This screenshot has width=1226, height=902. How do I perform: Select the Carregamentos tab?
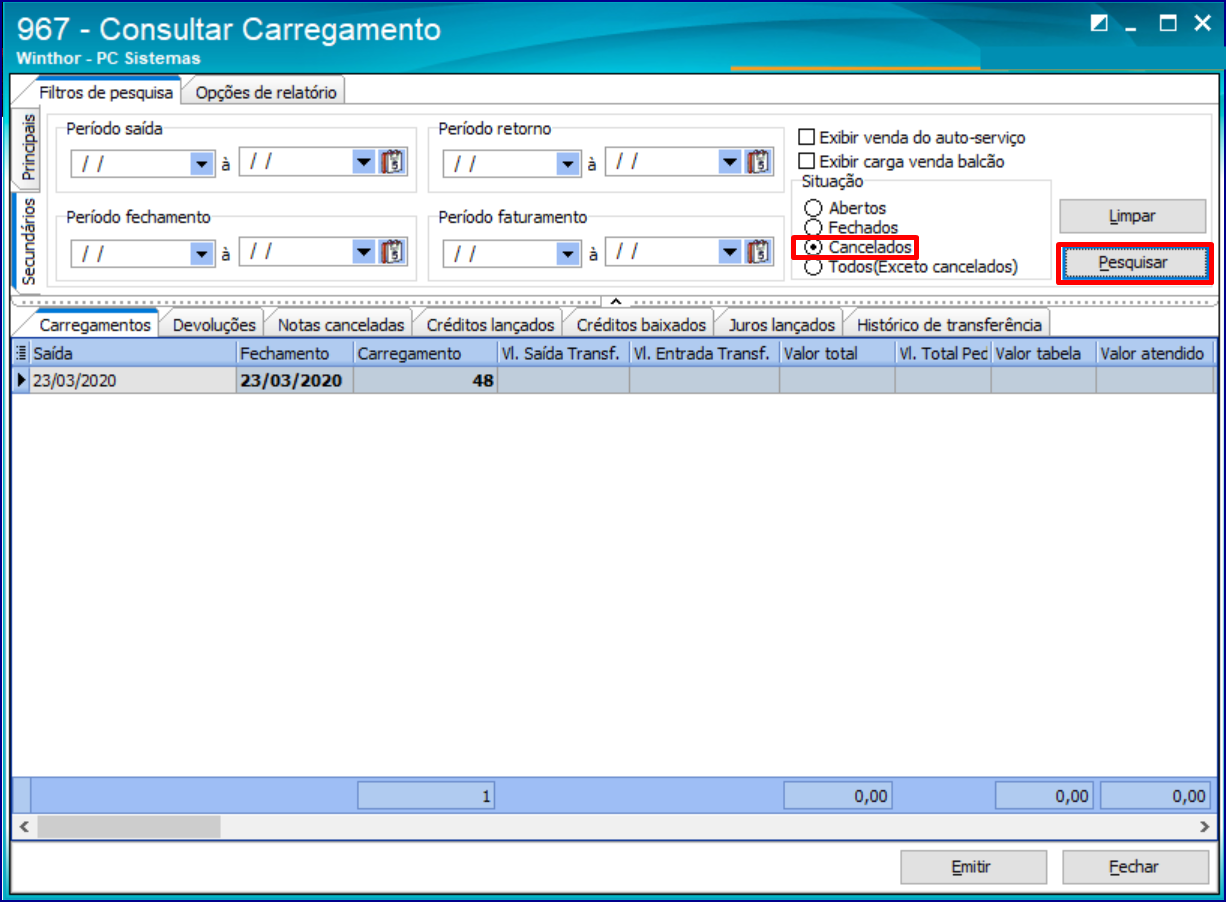click(95, 324)
